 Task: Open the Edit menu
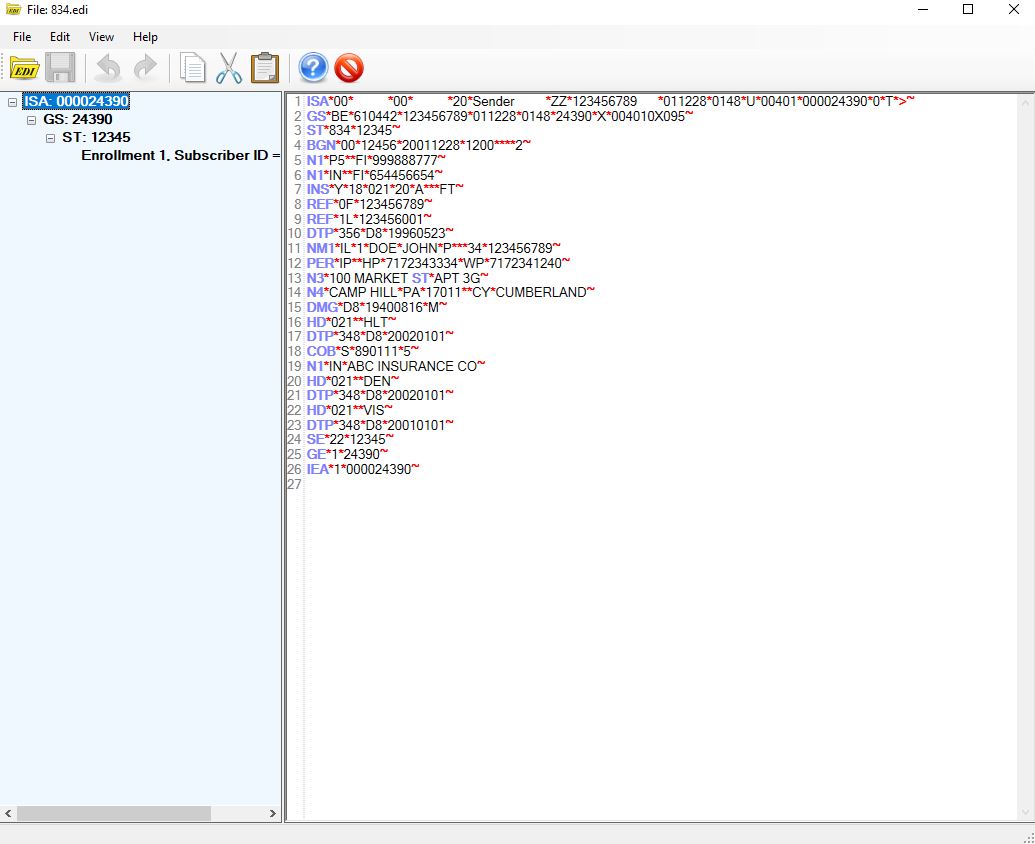pos(59,37)
